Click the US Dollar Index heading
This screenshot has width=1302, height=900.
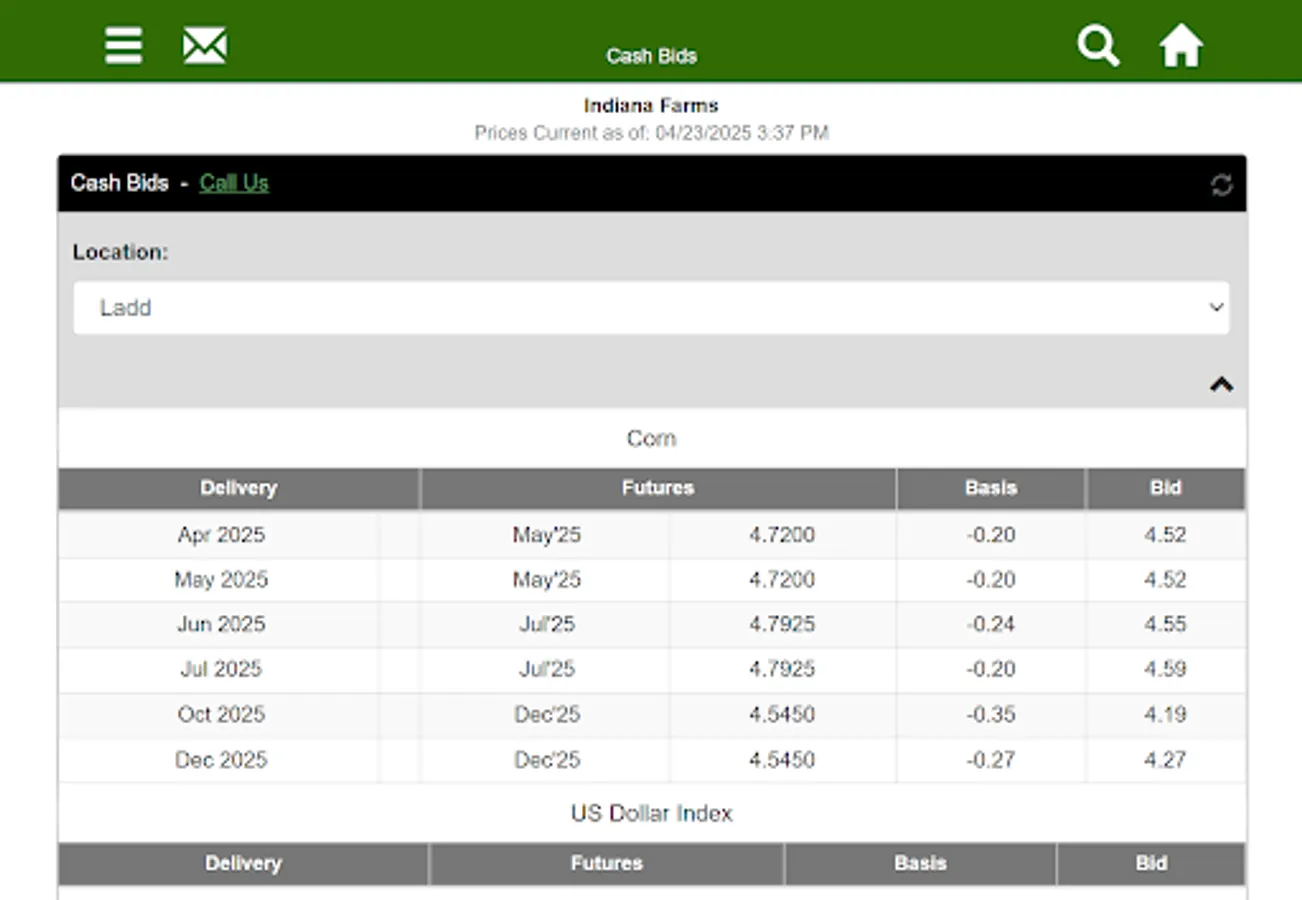(x=651, y=813)
